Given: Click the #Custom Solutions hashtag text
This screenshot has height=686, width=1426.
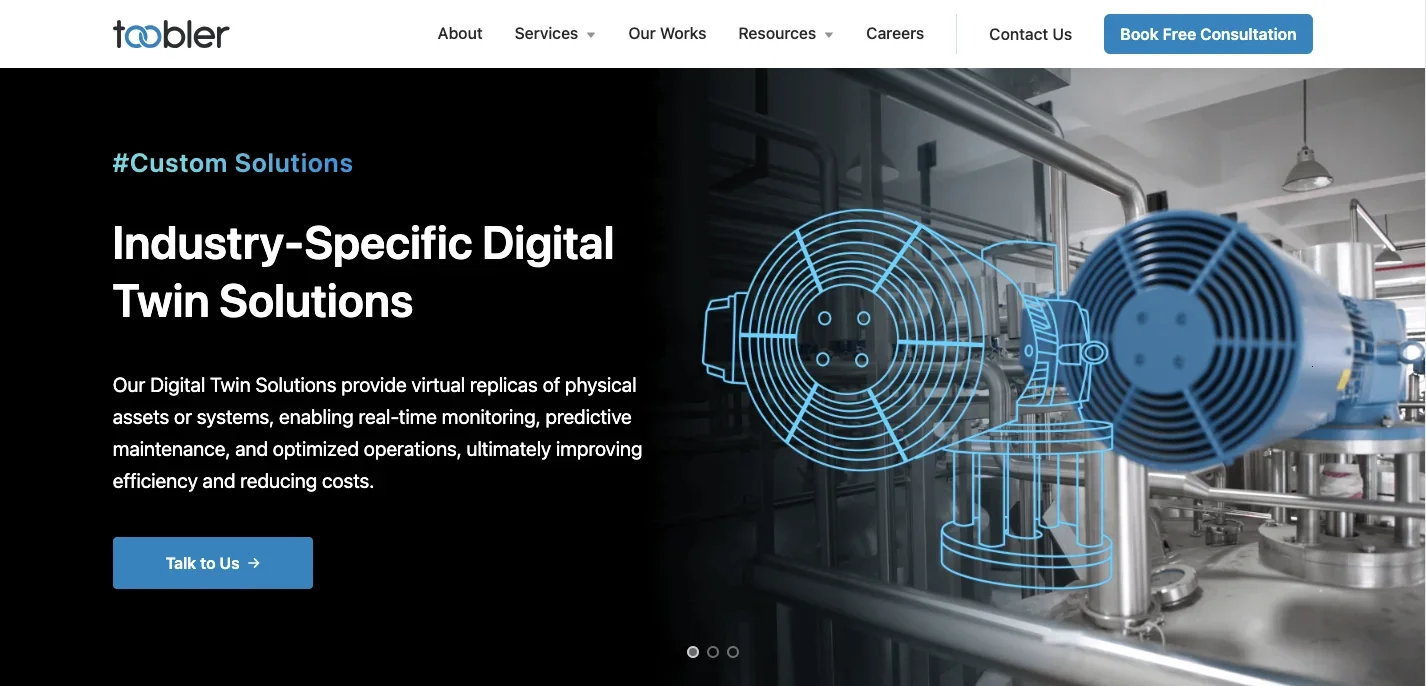Looking at the screenshot, I should coord(233,163).
